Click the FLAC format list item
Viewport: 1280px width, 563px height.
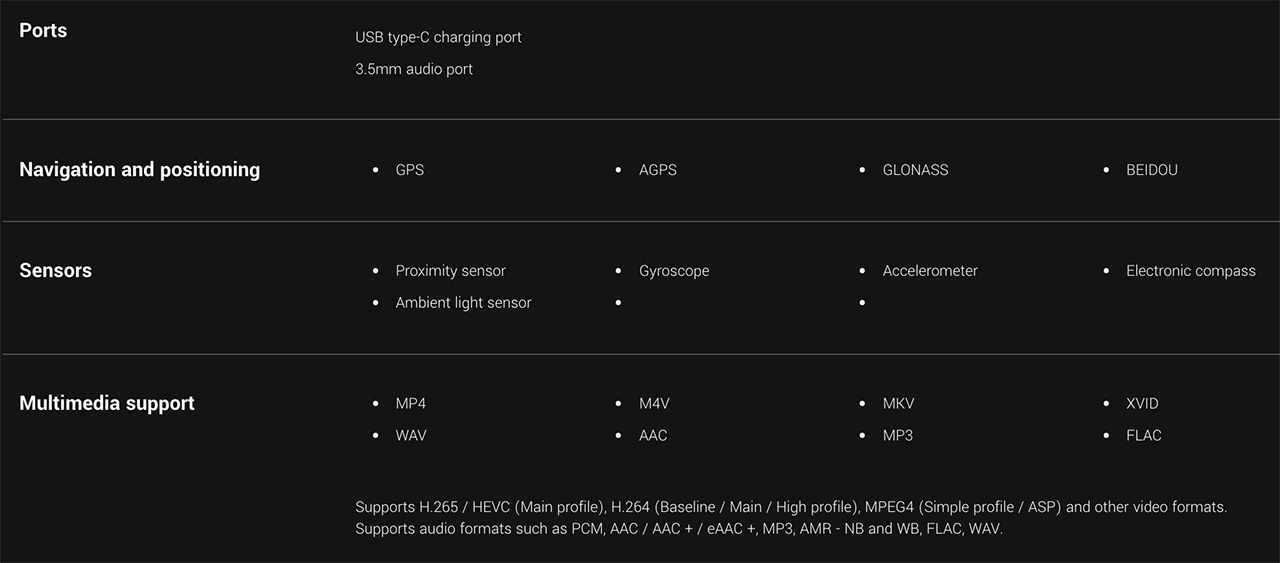click(1143, 436)
